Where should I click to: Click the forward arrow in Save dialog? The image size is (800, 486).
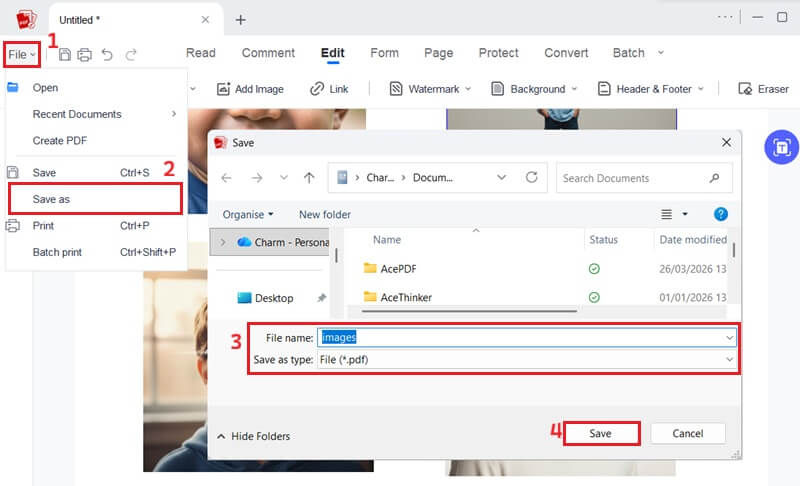257,177
